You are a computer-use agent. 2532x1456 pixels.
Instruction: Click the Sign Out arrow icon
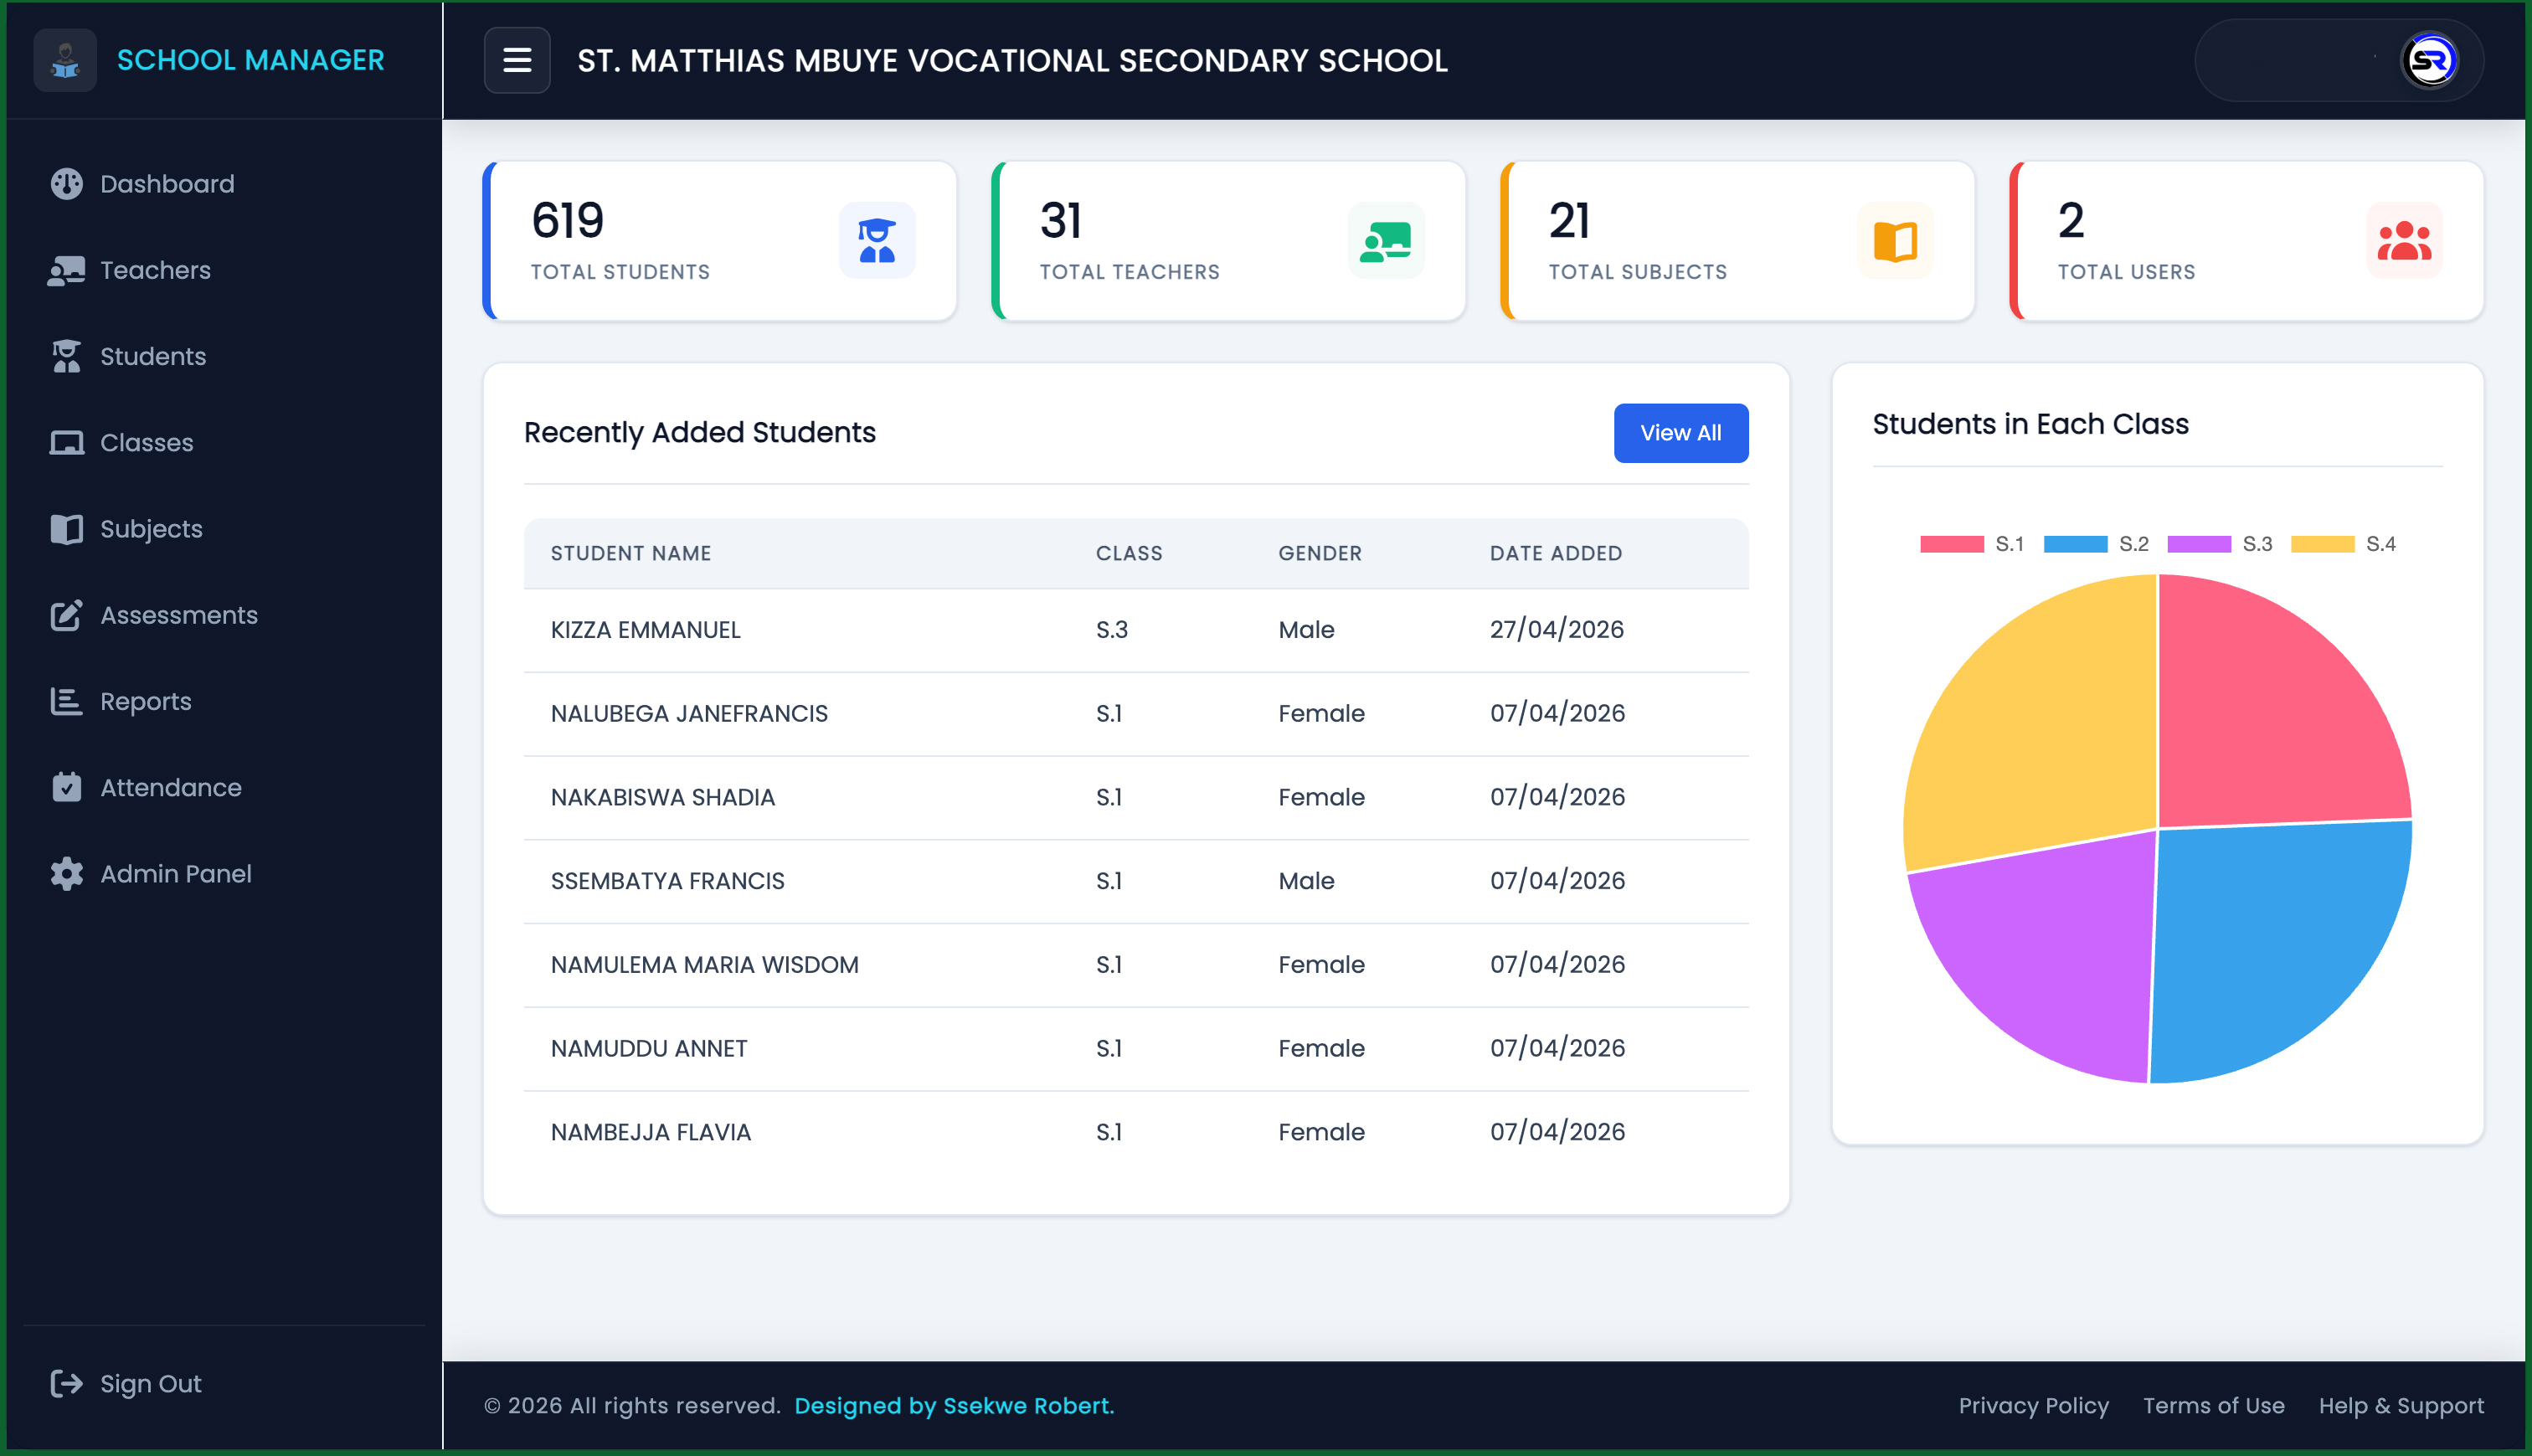pyautogui.click(x=67, y=1384)
